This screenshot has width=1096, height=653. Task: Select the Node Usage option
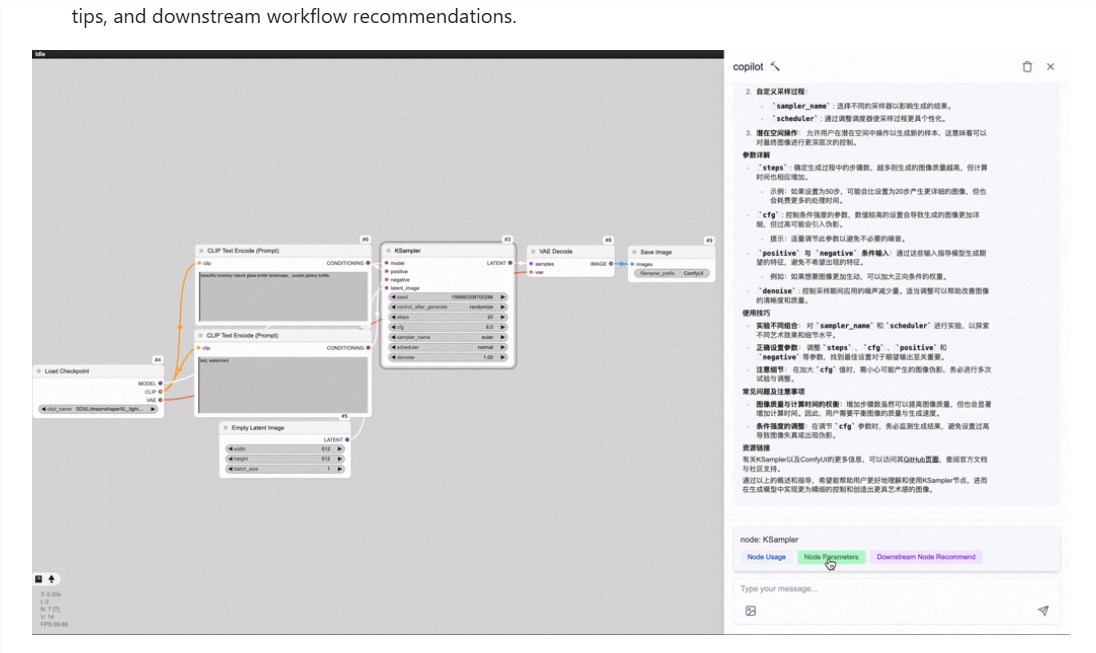766,557
